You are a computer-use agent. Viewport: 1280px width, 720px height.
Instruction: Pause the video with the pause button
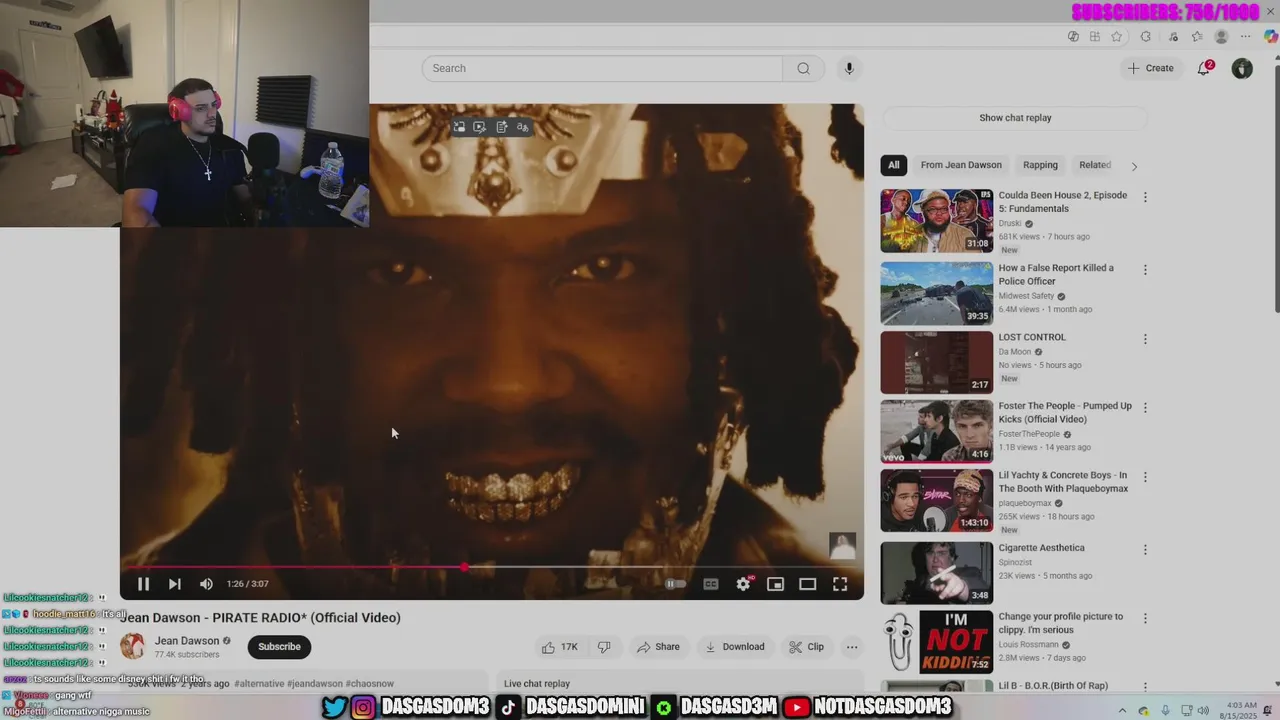point(143,584)
